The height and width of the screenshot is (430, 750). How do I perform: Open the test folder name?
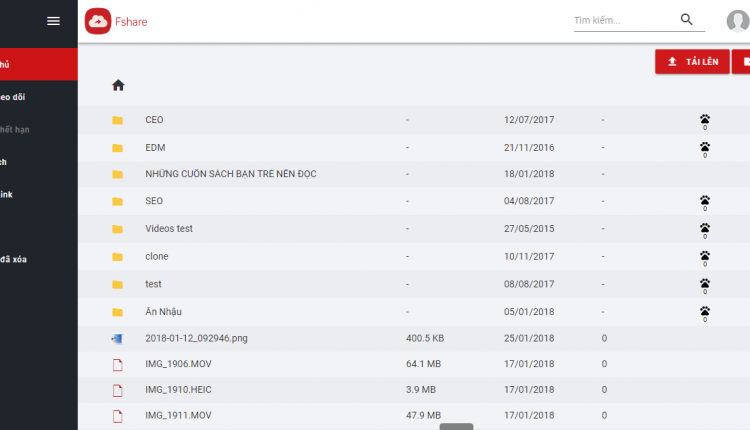coord(153,284)
